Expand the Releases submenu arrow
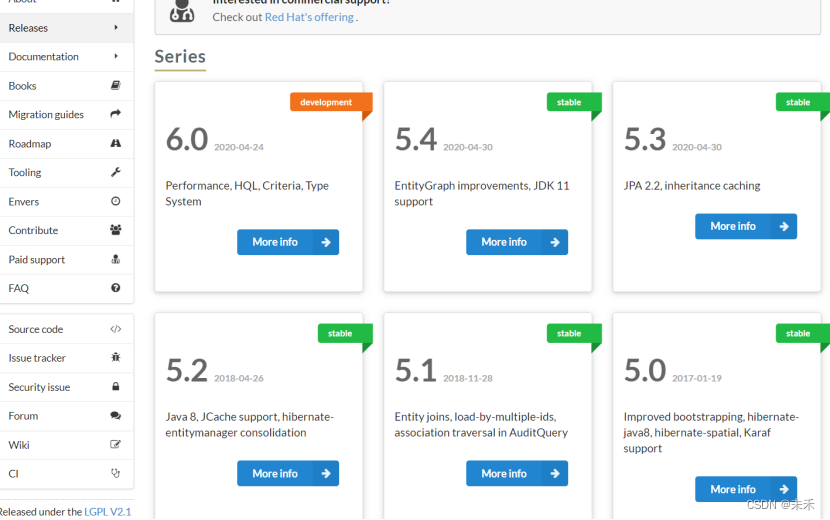The width and height of the screenshot is (830, 520). (x=116, y=28)
